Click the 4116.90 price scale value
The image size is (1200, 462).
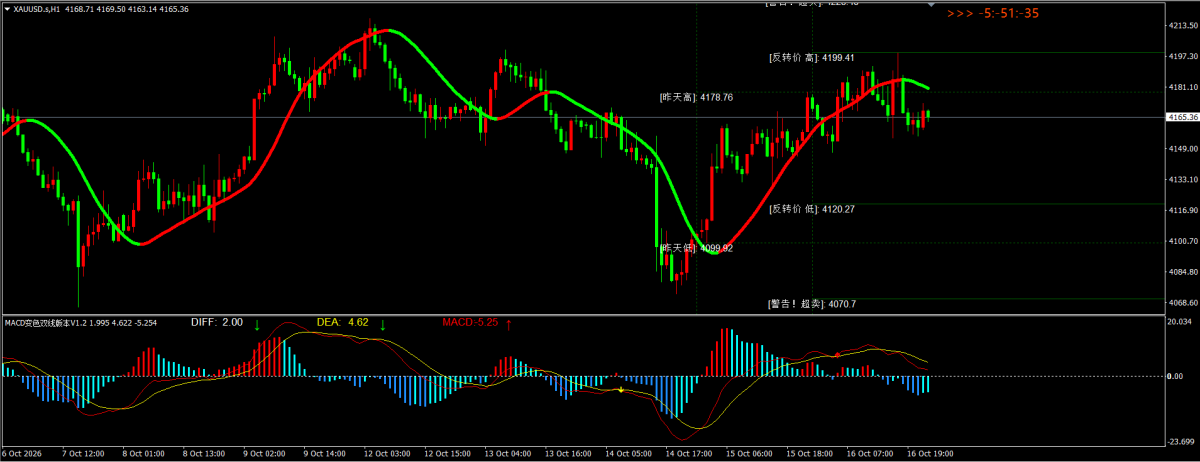point(1183,211)
